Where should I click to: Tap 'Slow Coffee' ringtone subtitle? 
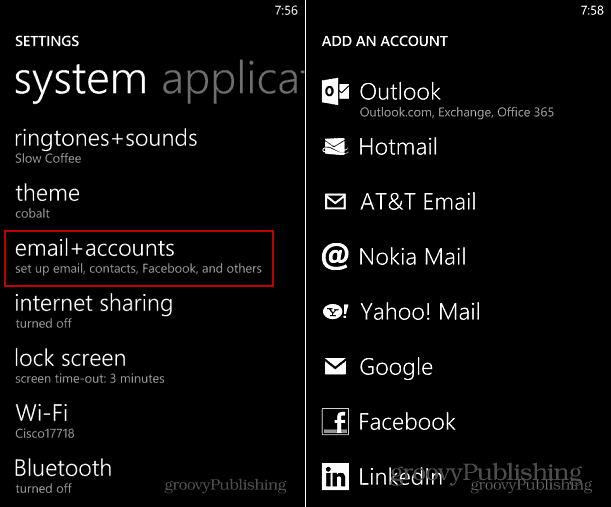(48, 159)
